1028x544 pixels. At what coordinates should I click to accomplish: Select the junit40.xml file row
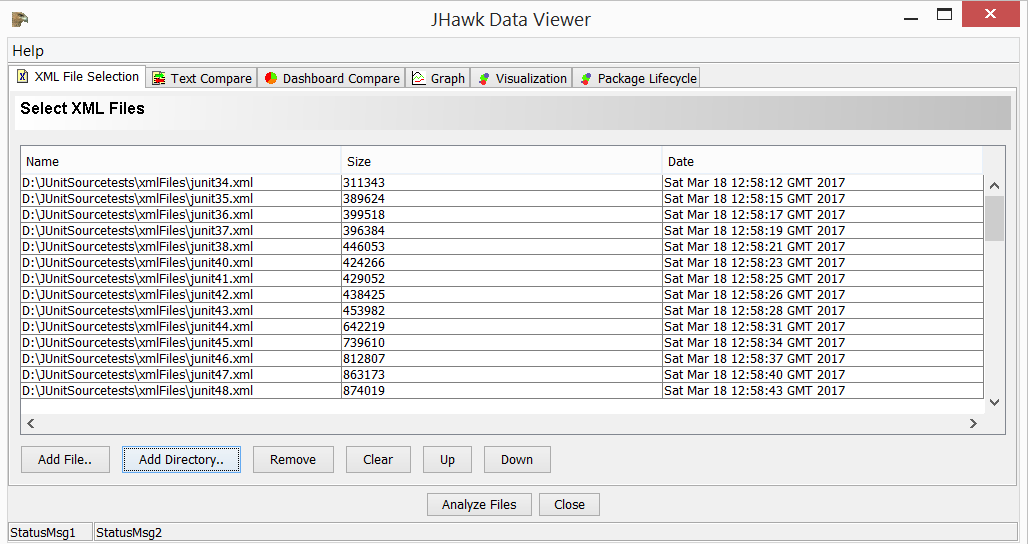point(502,263)
